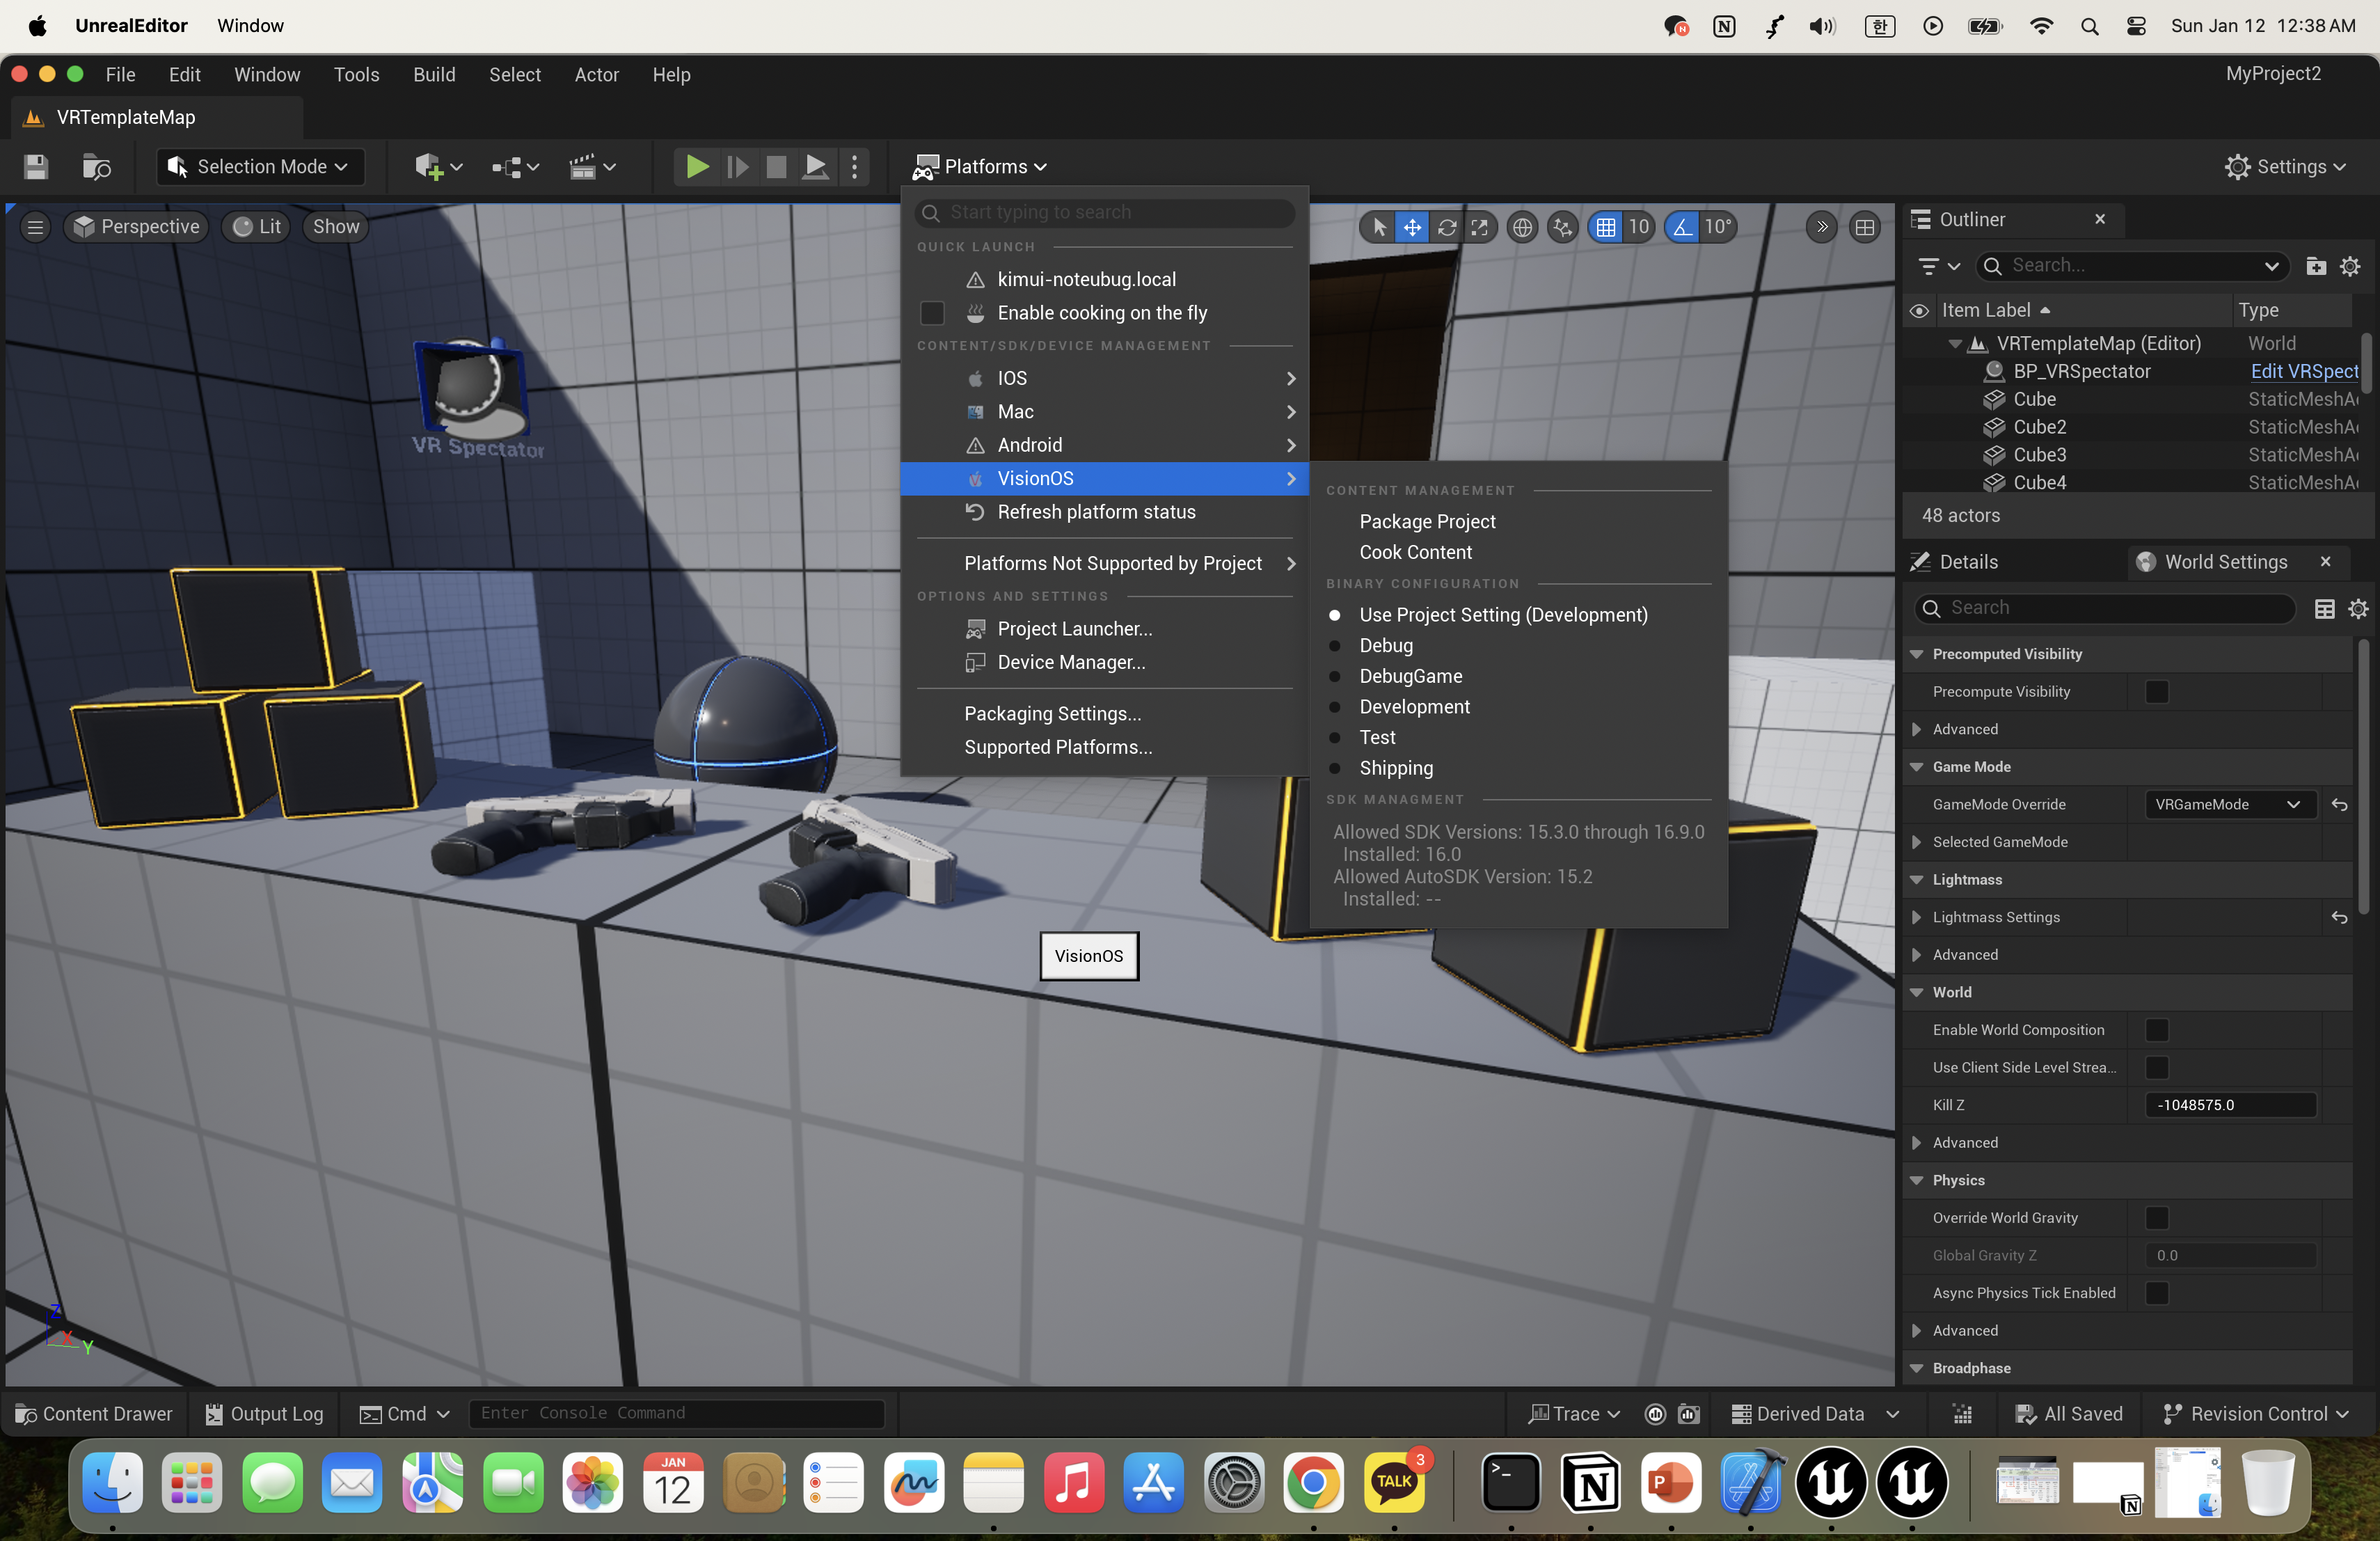Open the Selection Mode dropdown

(x=259, y=167)
